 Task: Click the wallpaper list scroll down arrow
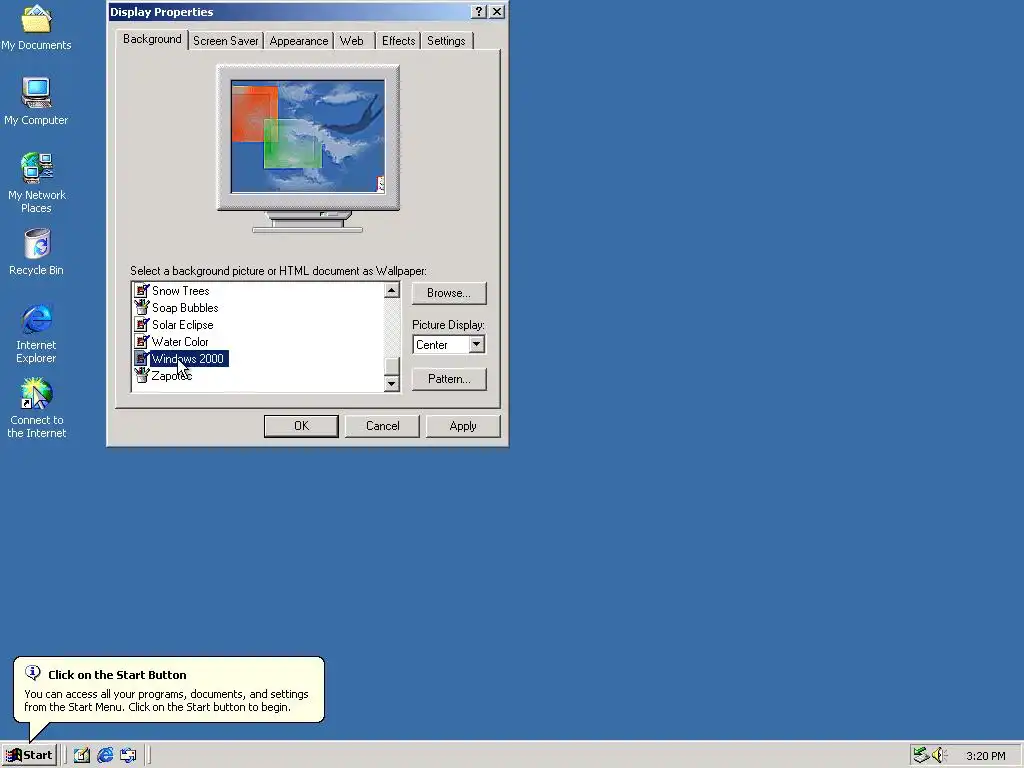392,383
